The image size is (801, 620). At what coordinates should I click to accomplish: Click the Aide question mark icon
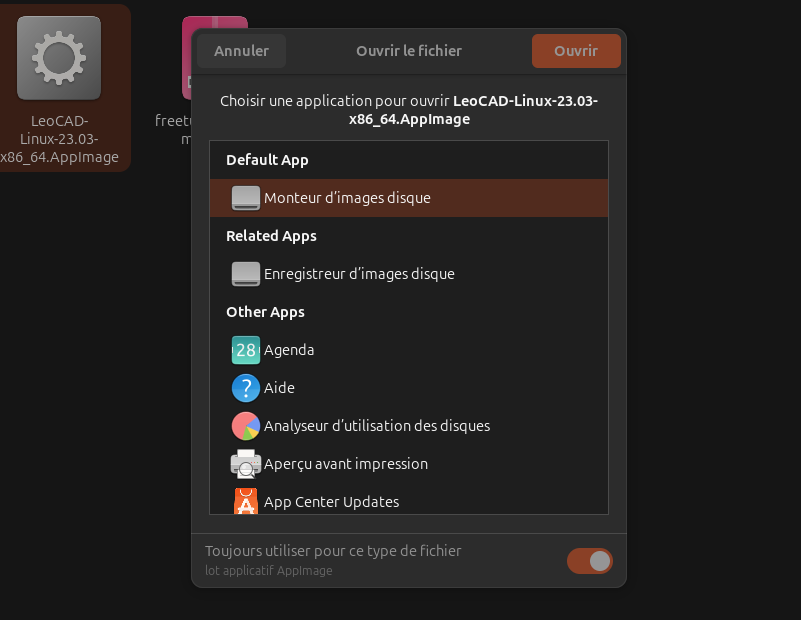246,388
